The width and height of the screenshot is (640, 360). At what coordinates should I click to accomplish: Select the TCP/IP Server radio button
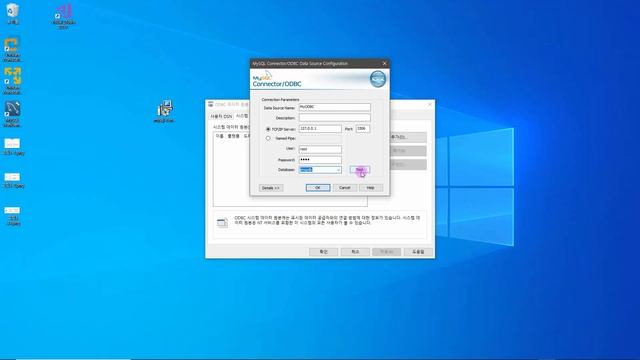pyautogui.click(x=268, y=129)
